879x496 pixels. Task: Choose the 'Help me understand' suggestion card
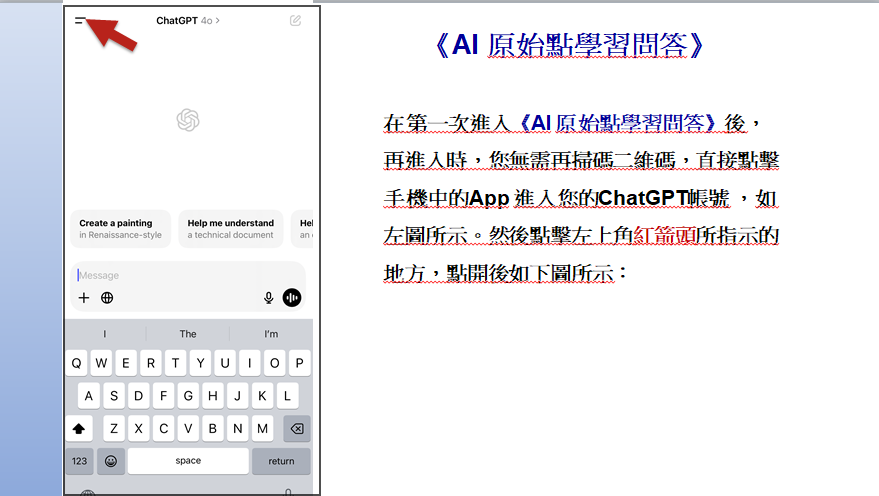pos(231,229)
